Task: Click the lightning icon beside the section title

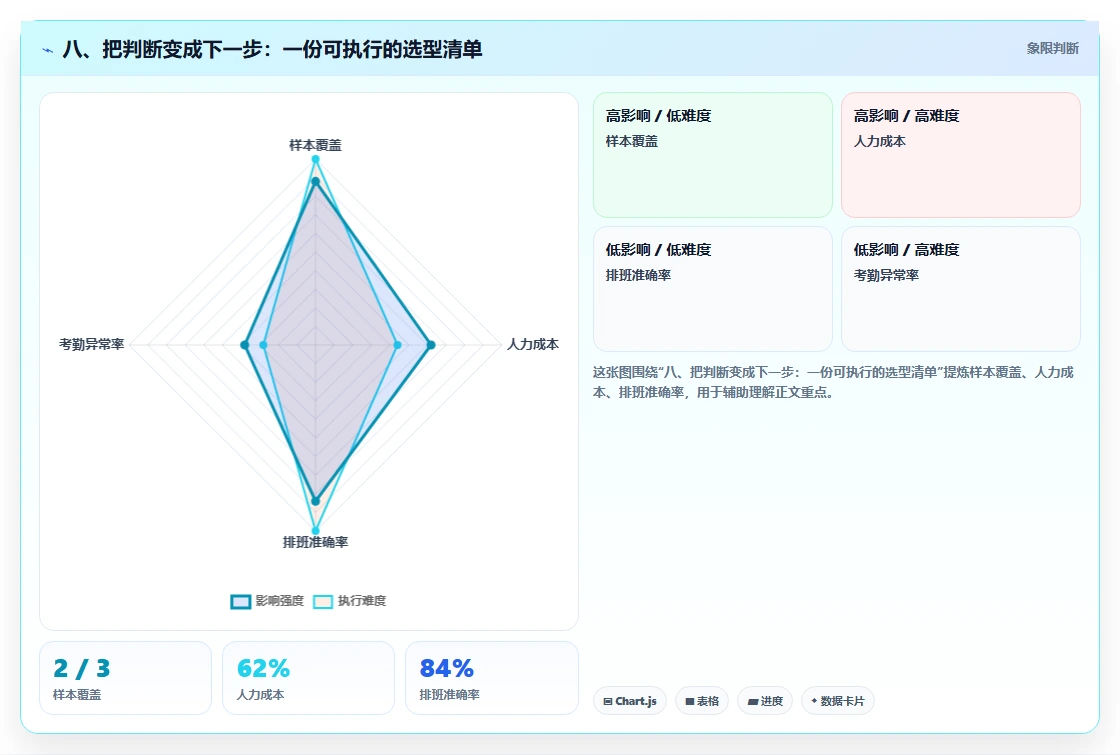Action: tap(48, 50)
